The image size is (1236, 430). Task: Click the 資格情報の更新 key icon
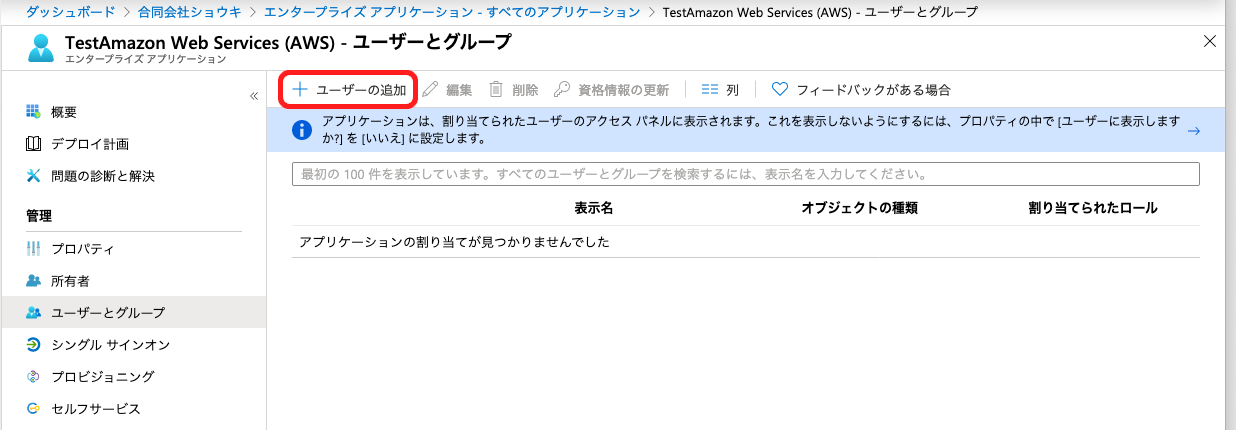562,89
